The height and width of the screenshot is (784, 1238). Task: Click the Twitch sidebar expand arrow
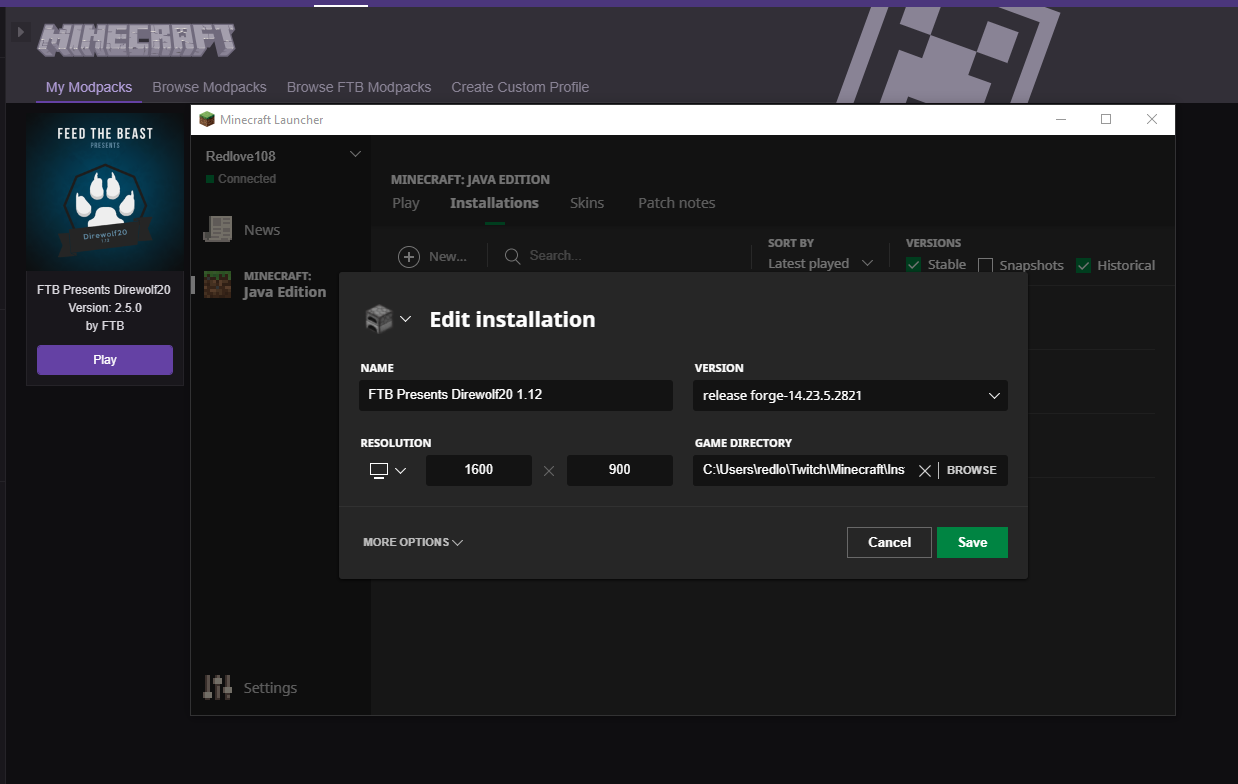pos(20,33)
